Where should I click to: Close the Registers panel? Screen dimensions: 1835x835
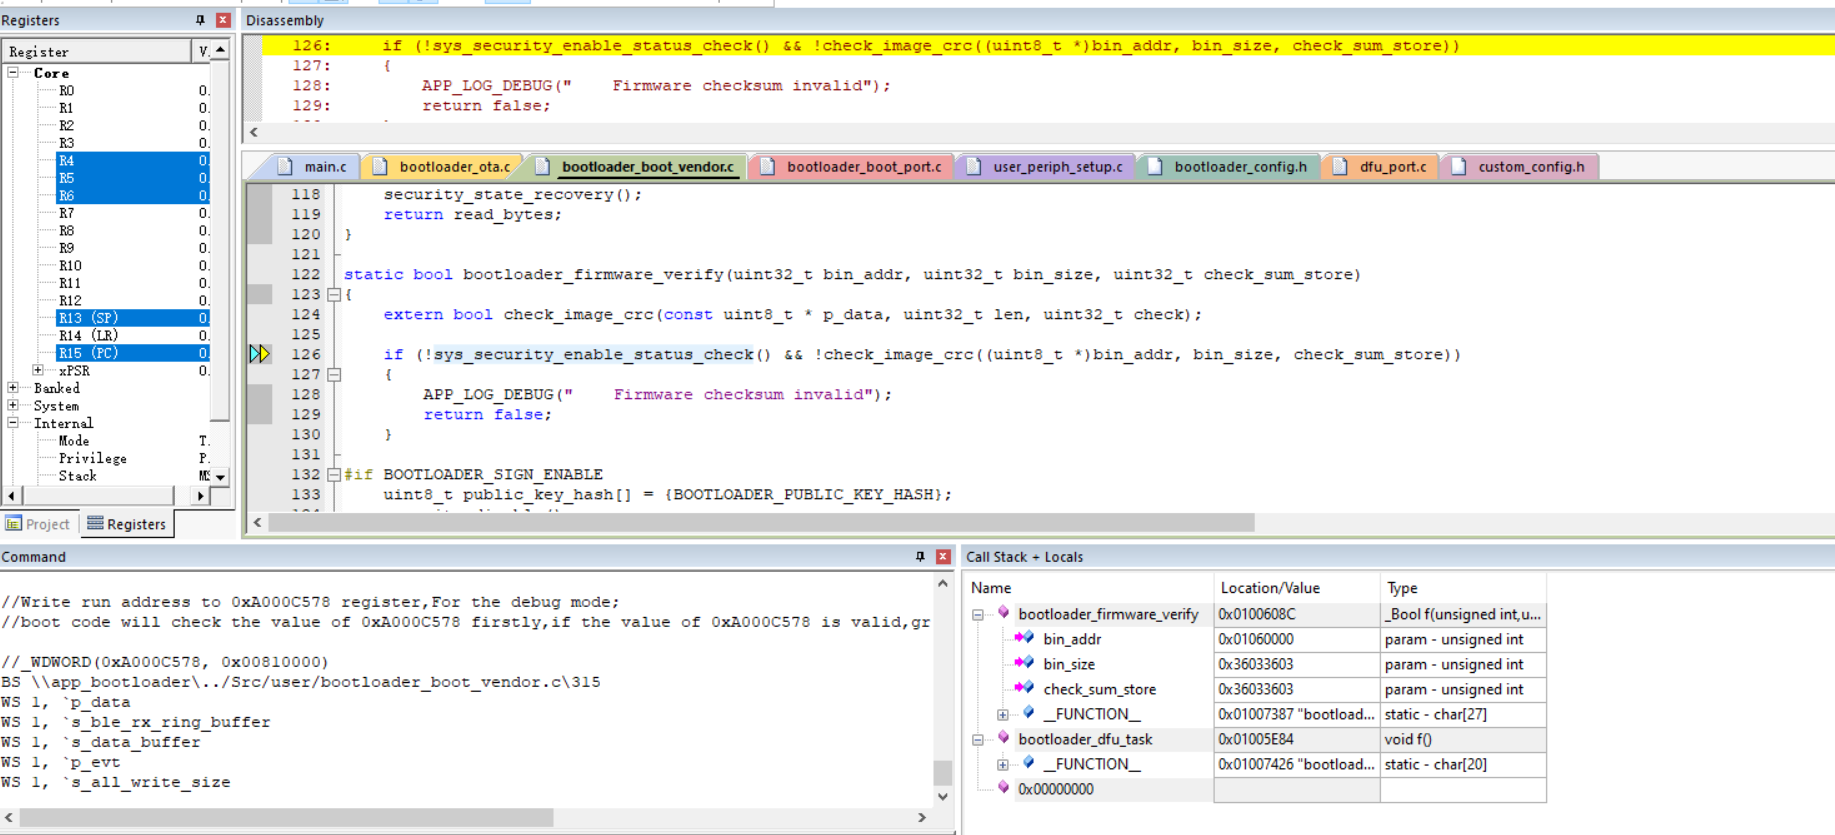click(223, 20)
